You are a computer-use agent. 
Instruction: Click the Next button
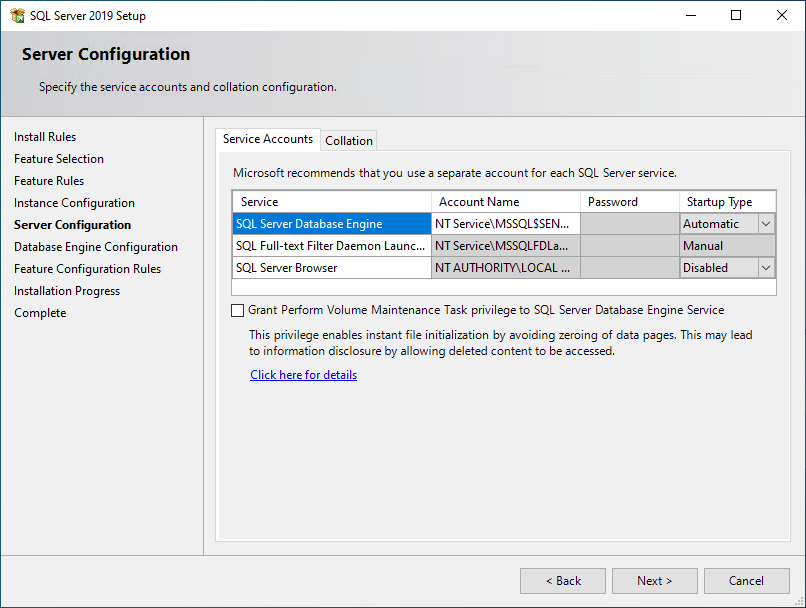pos(654,580)
